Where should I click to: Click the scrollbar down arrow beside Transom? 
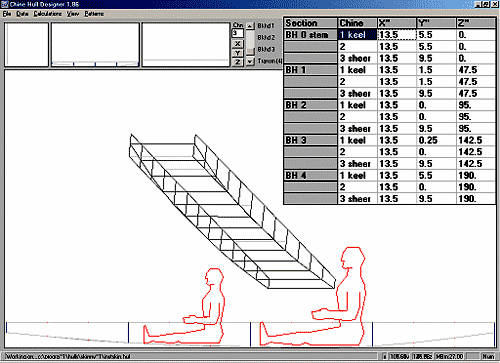250,62
